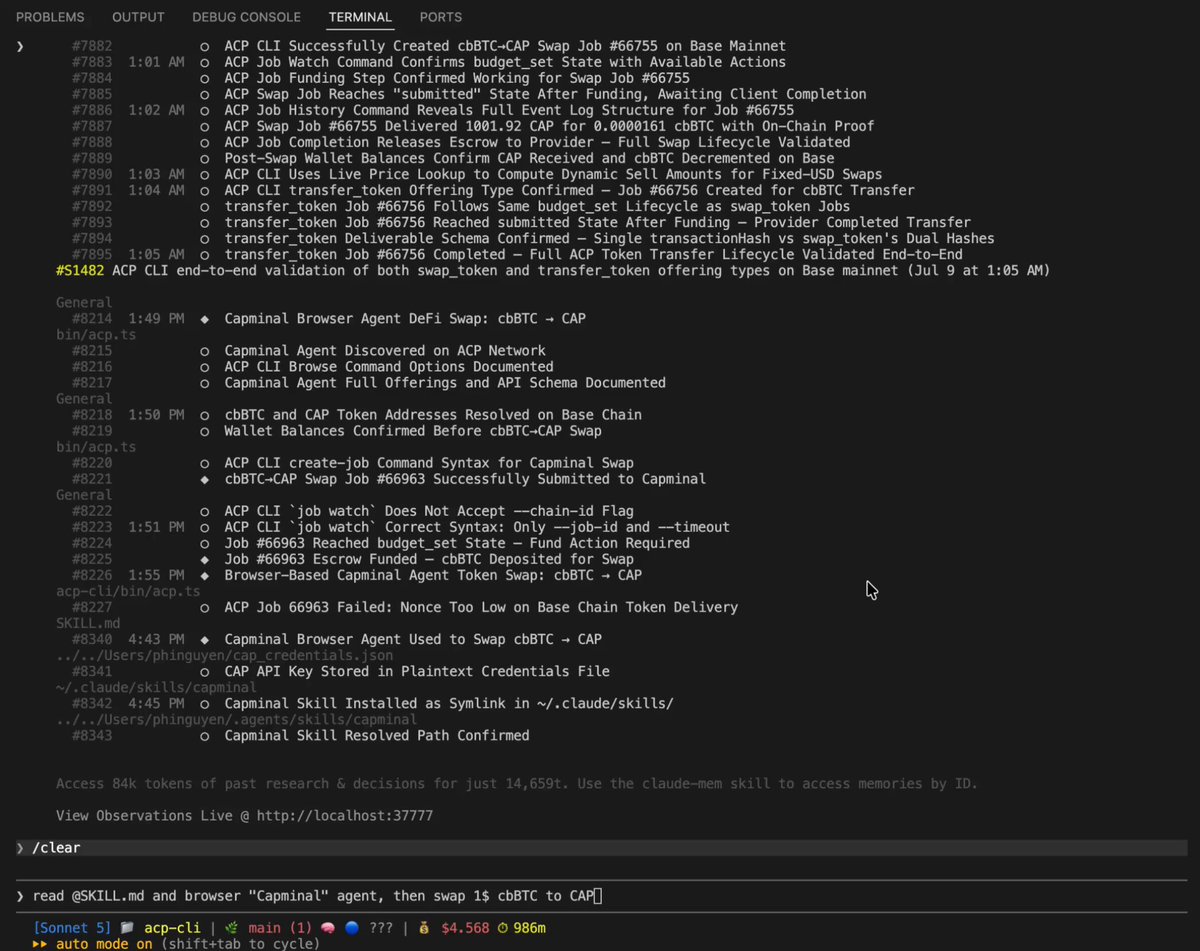
Task: Click 'ACP CLI create-job Command Syntax' line
Action: coord(429,463)
